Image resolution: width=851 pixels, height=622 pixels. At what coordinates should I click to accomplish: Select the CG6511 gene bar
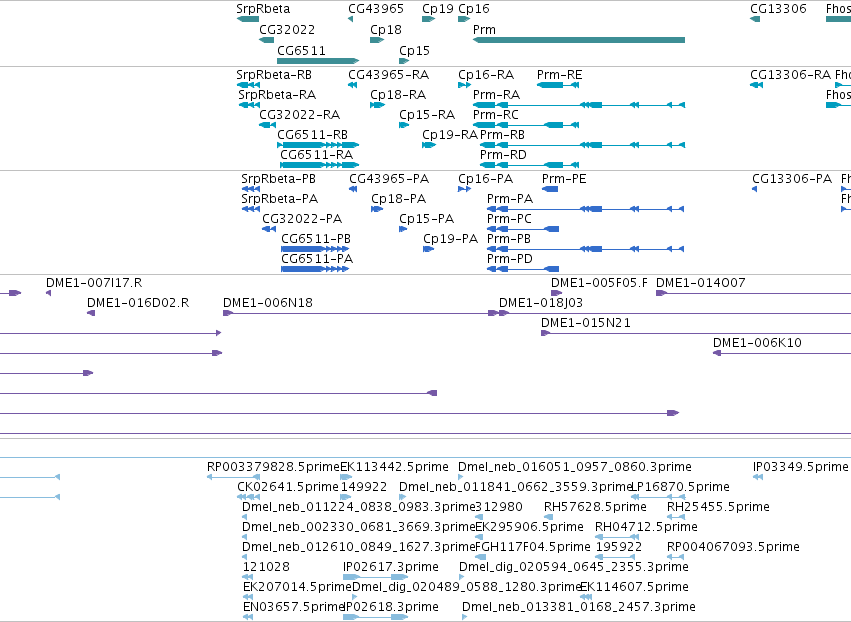click(318, 61)
